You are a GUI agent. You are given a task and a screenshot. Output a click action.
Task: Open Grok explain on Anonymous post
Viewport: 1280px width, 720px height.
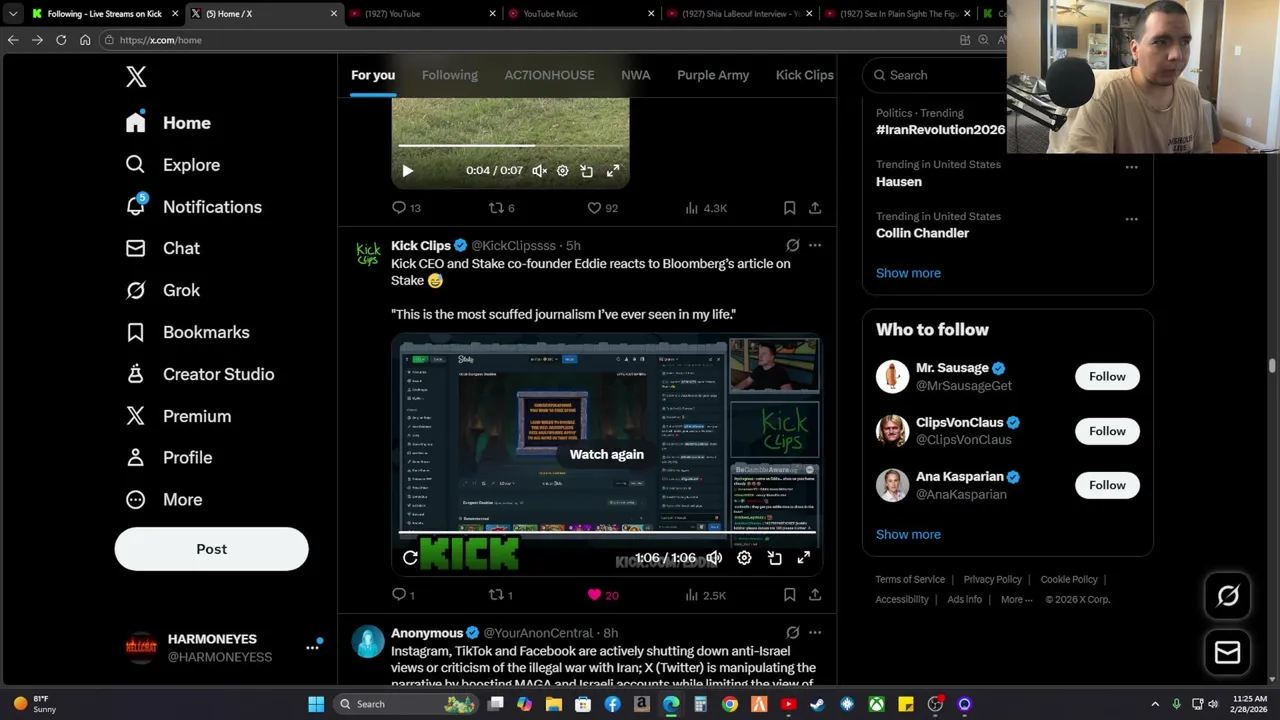point(792,632)
